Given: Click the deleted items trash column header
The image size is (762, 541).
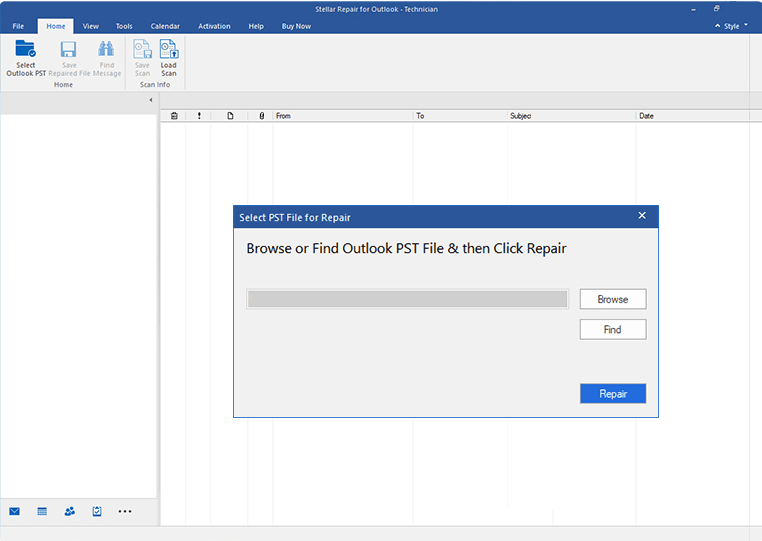Looking at the screenshot, I should [x=174, y=116].
